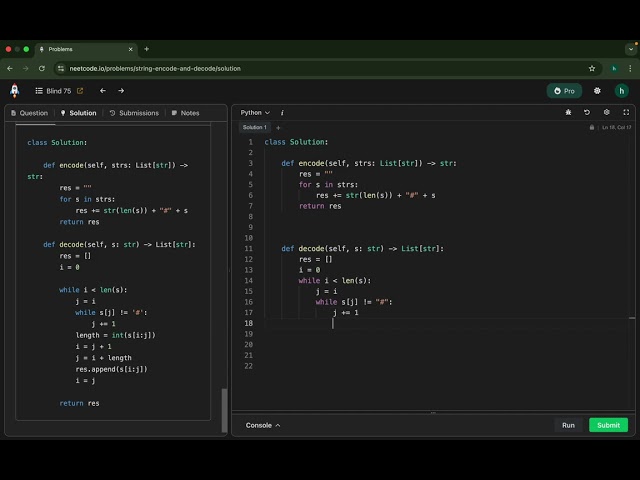Open site settings gear in header
The image size is (640, 480).
pyautogui.click(x=598, y=91)
